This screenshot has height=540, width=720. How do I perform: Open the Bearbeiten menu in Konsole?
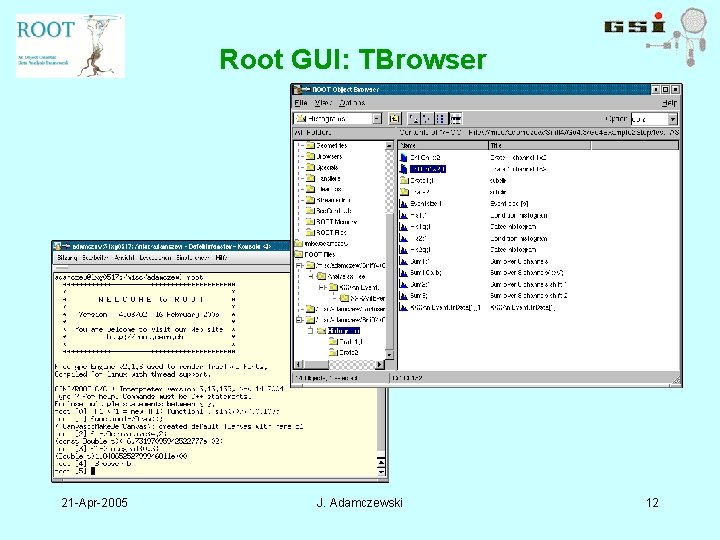[95, 258]
